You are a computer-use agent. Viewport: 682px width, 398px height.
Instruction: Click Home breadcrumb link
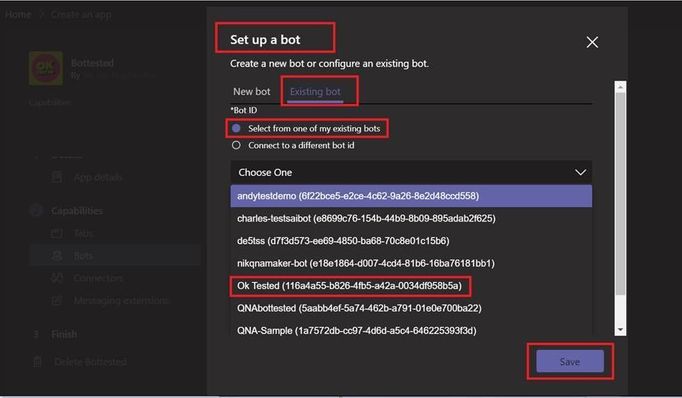(x=18, y=14)
